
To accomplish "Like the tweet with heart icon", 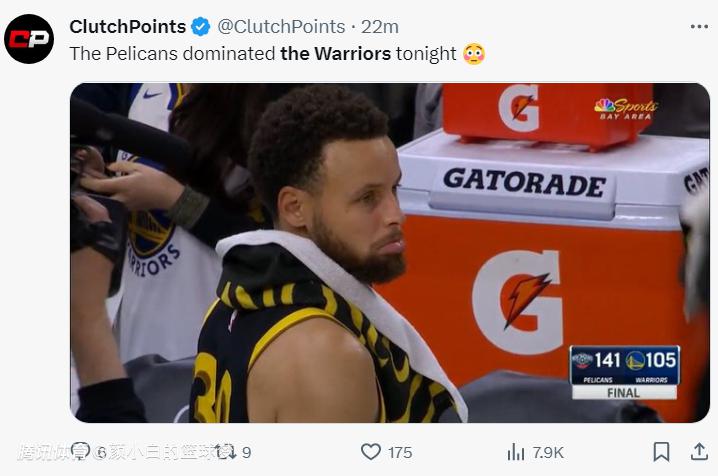I will (x=370, y=452).
